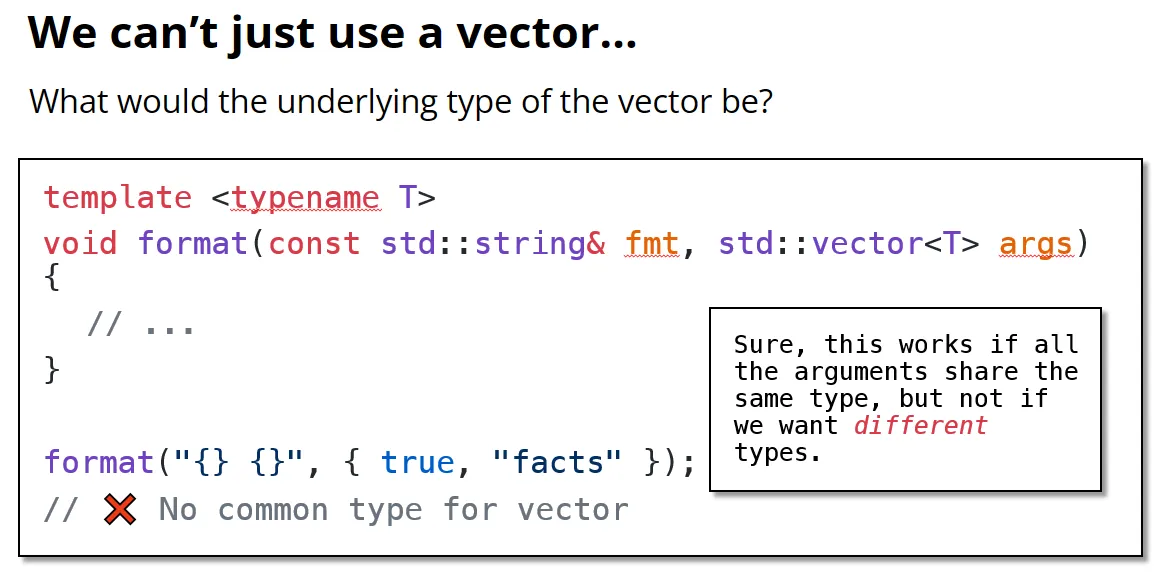This screenshot has height=578, width=1159.
Task: Click the orange "fmt" parameter name
Action: click(652, 243)
